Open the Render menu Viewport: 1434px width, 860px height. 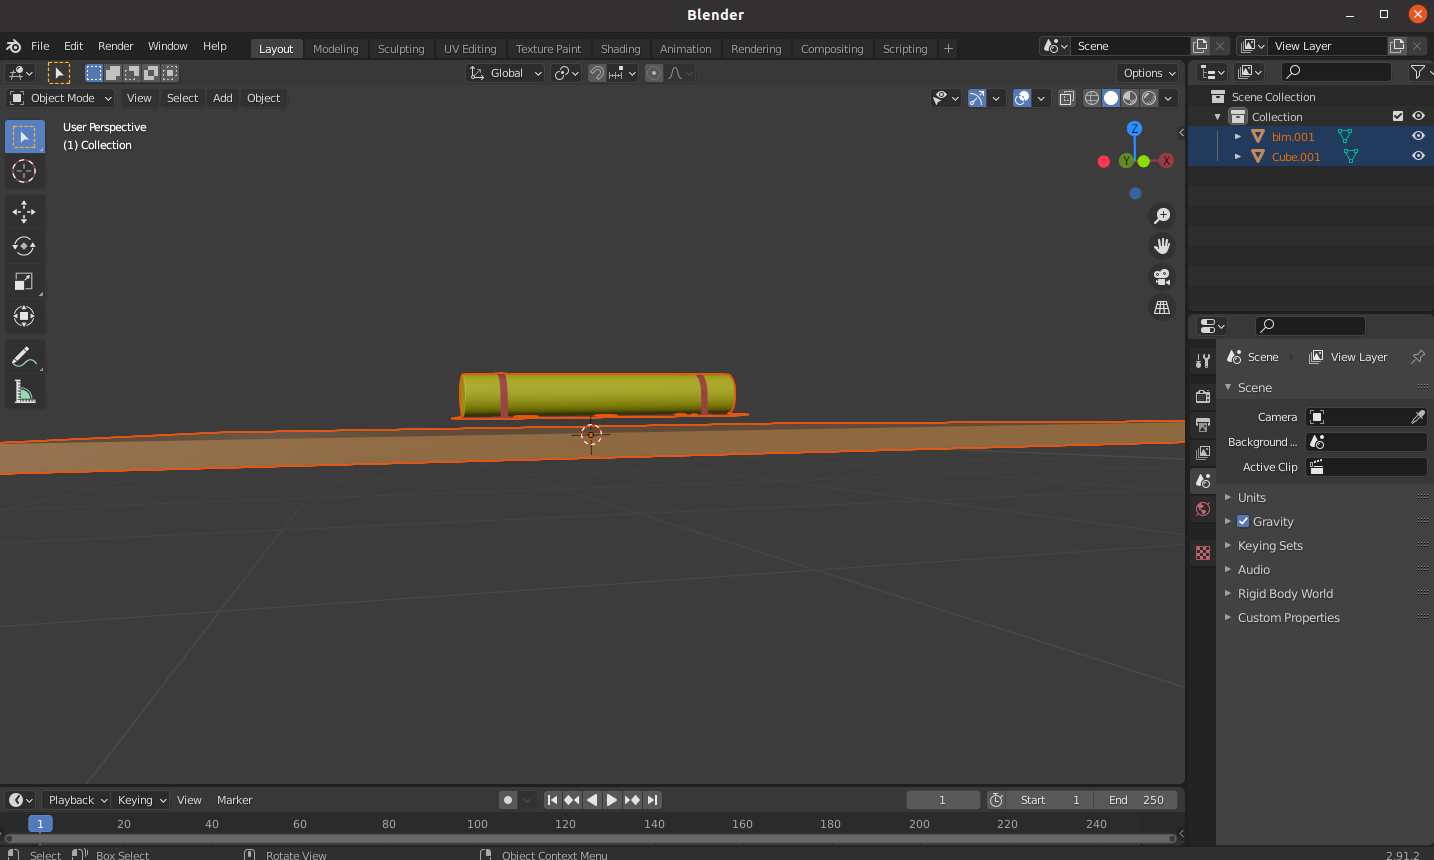[x=115, y=46]
